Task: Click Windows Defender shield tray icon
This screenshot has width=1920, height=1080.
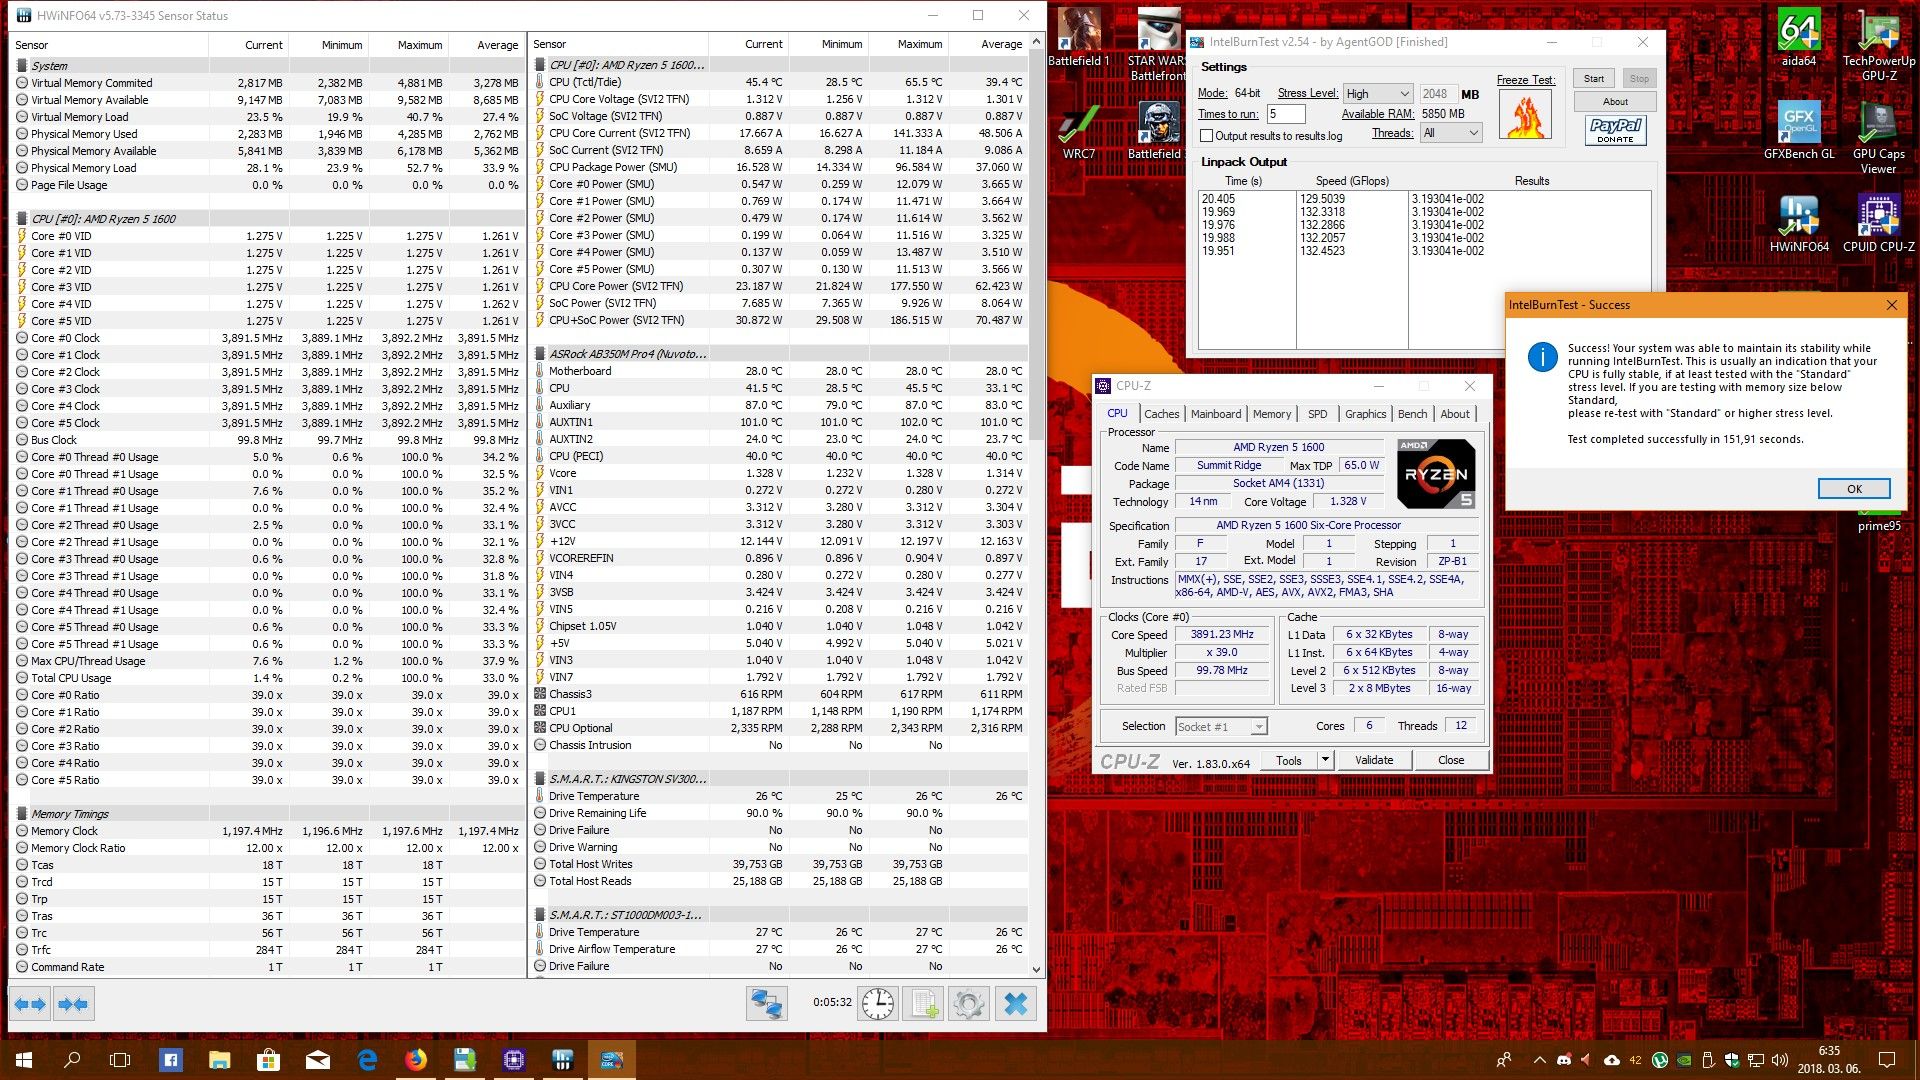Action: coord(1732,1060)
